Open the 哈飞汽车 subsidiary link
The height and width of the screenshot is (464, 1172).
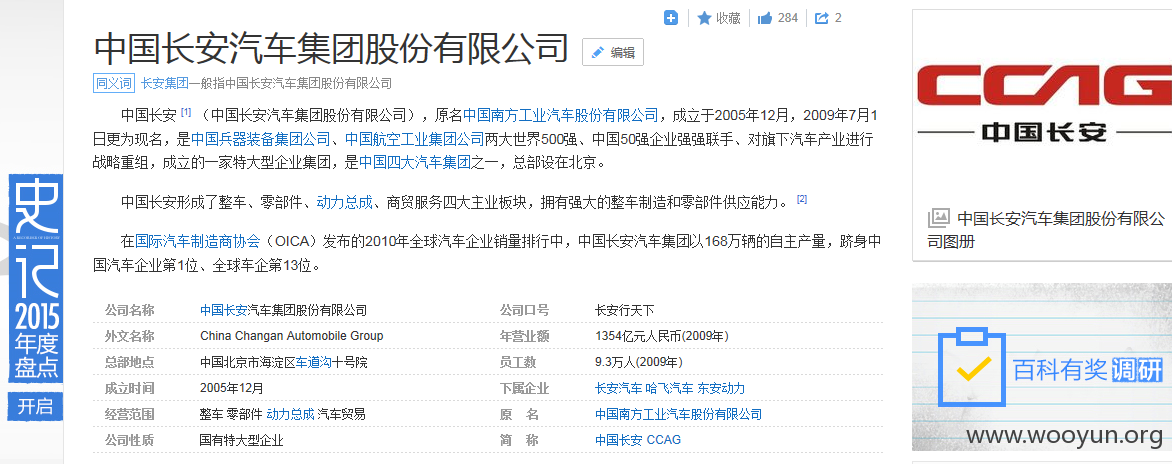click(670, 389)
